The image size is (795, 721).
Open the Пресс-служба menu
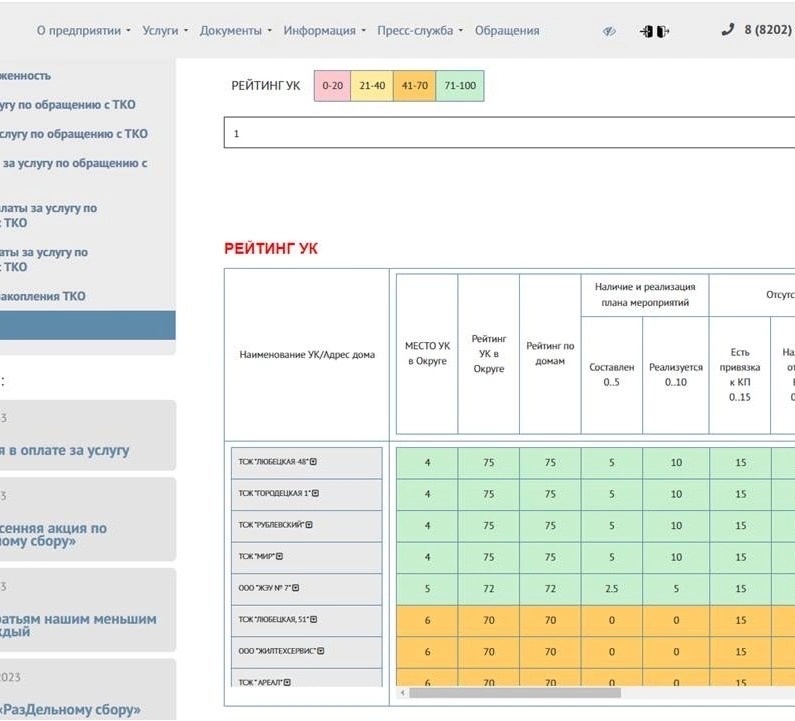click(419, 31)
